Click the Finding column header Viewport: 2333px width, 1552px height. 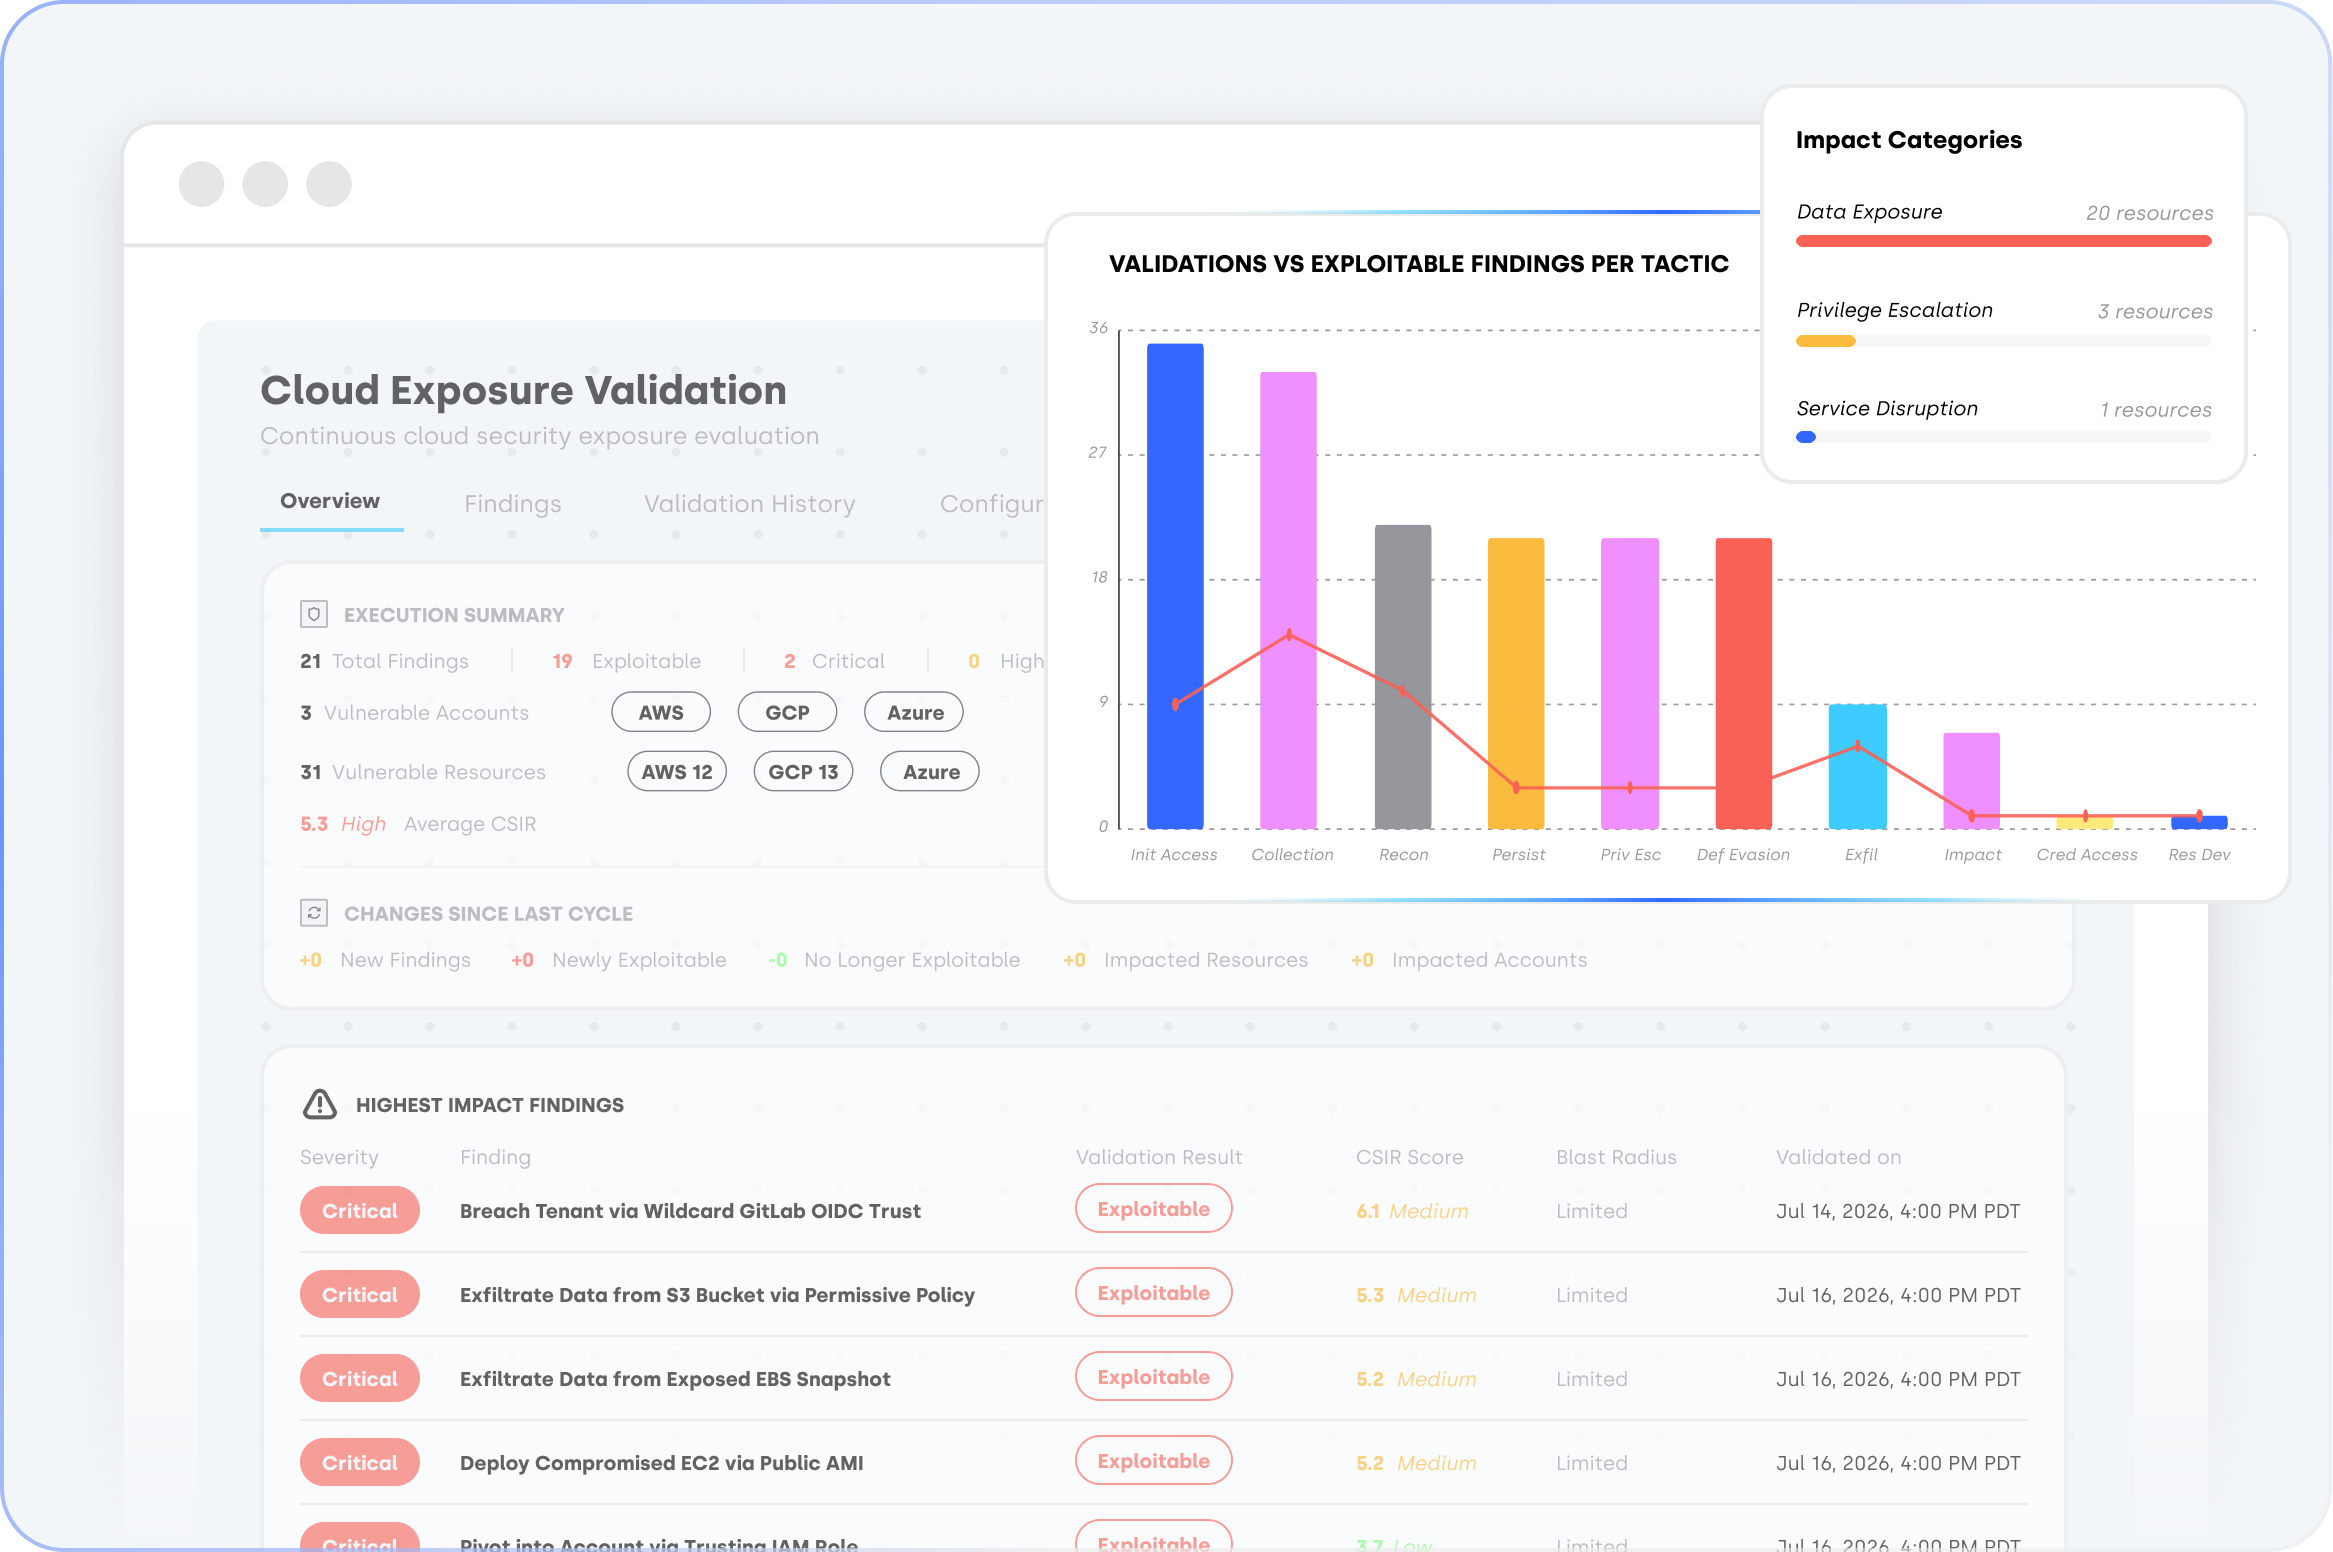click(495, 1157)
